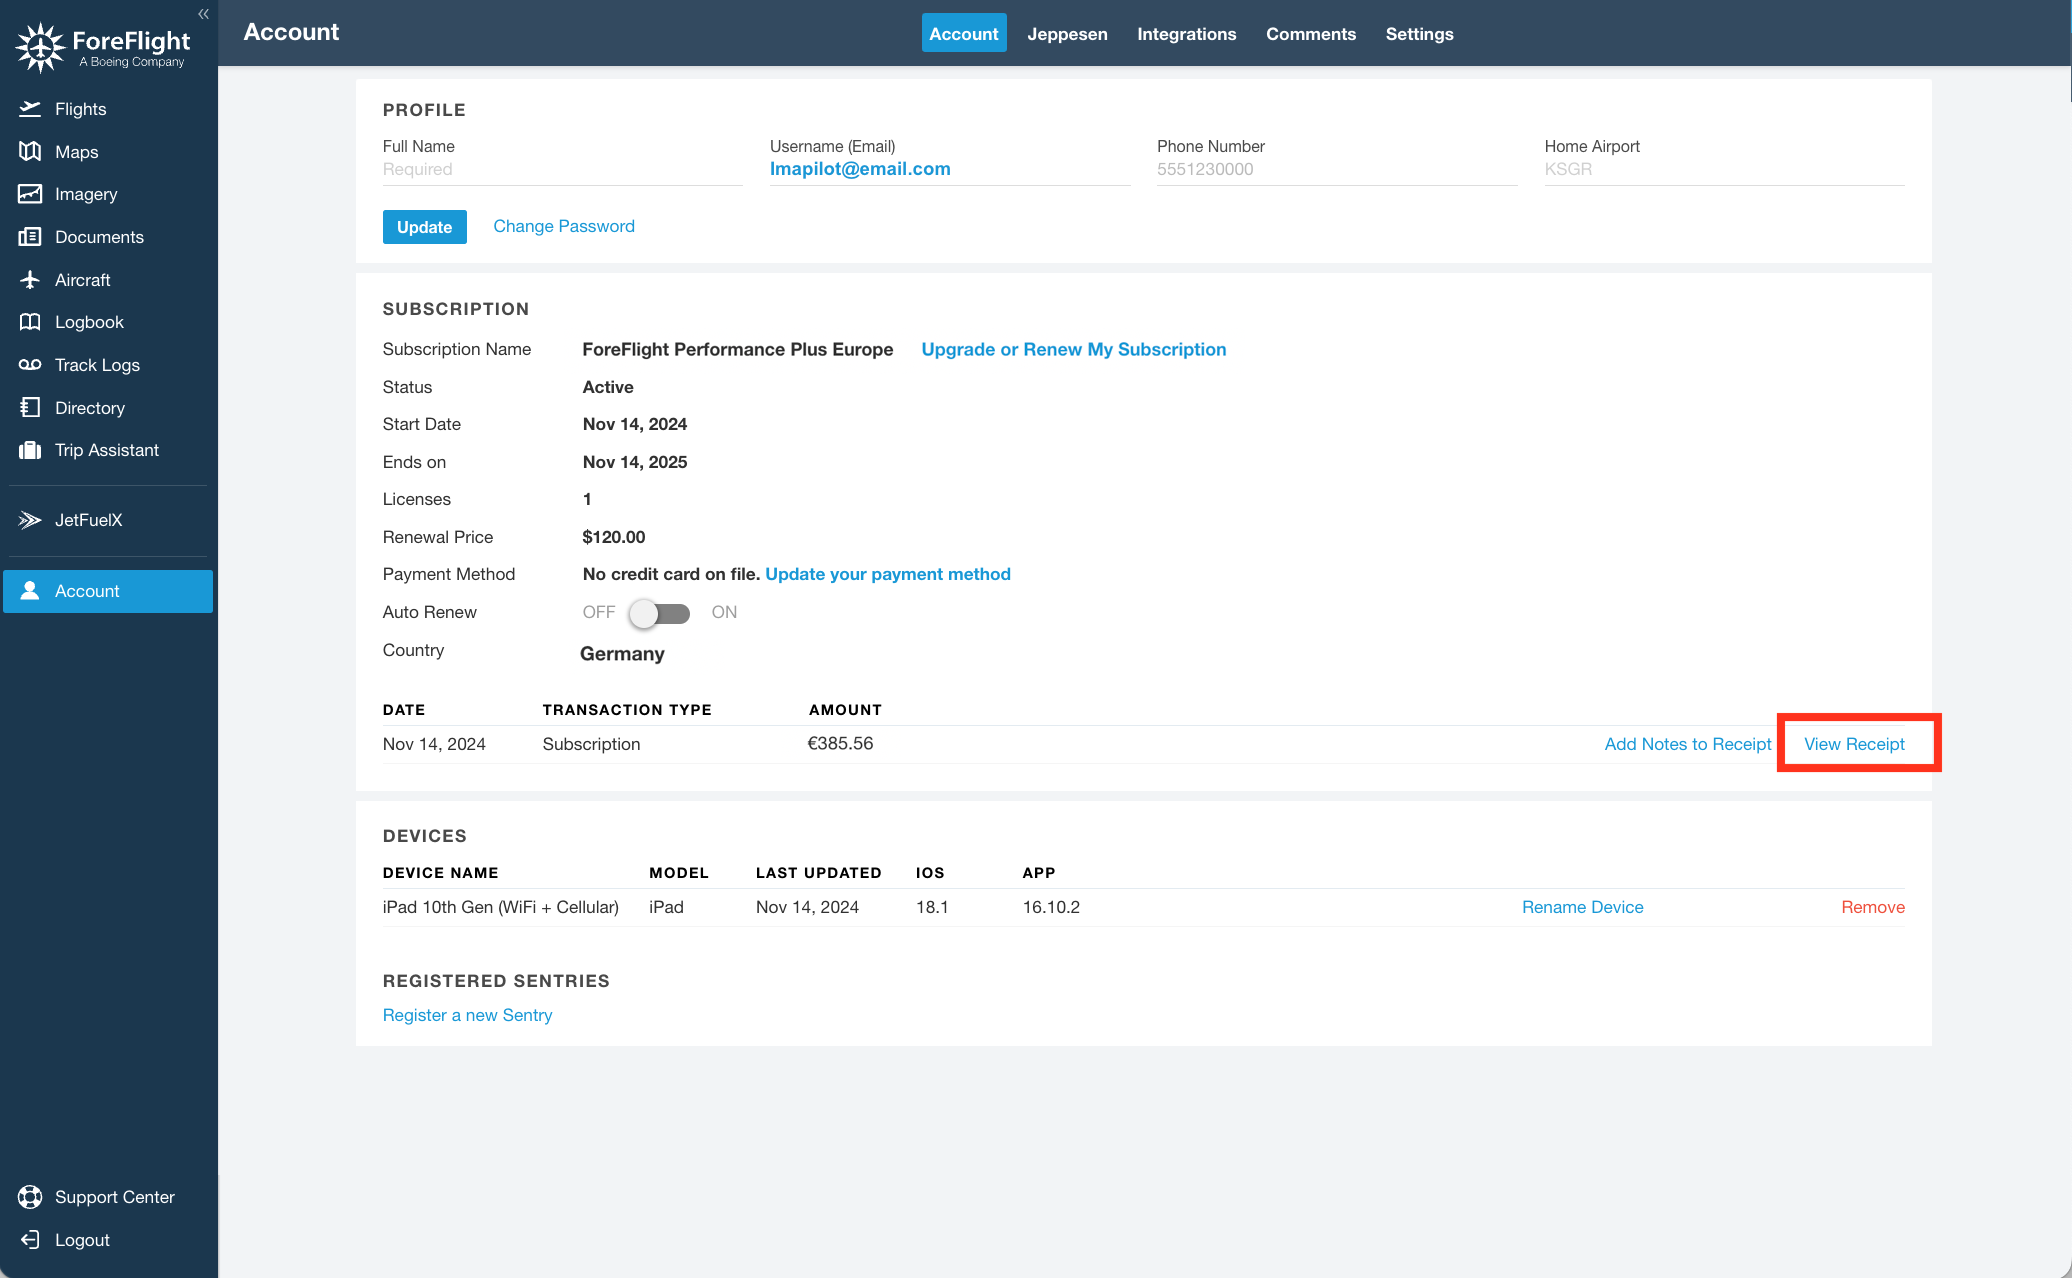Open Track Logs icon in sidebar

pos(30,365)
